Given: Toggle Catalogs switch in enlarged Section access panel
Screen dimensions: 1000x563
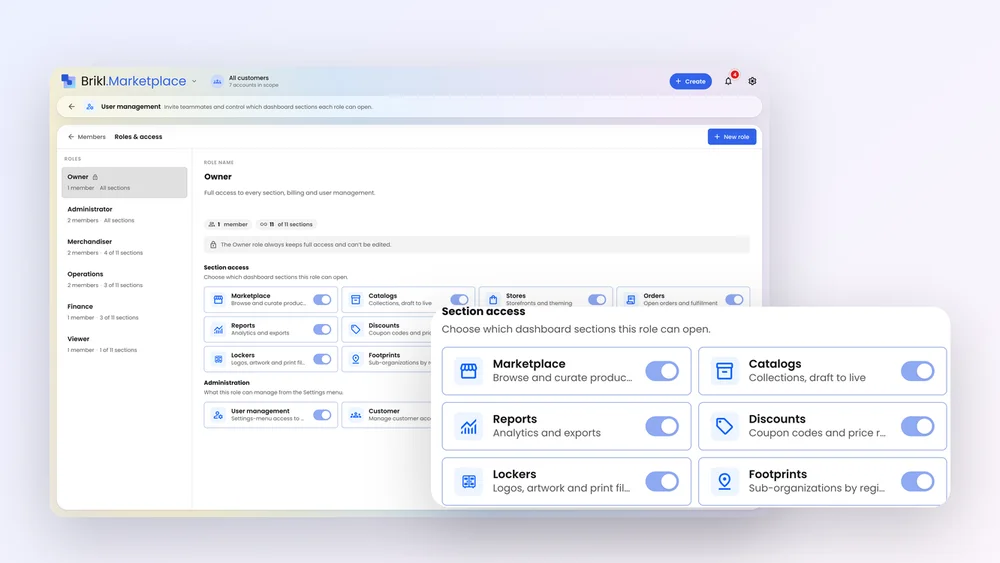Looking at the screenshot, I should click(918, 371).
